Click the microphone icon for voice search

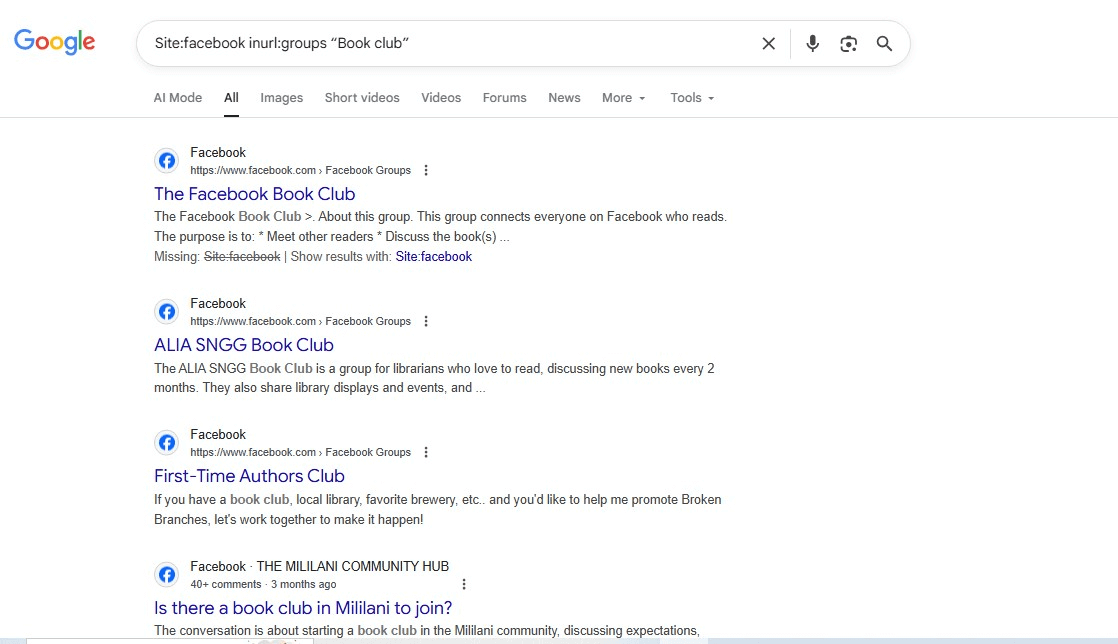812,43
